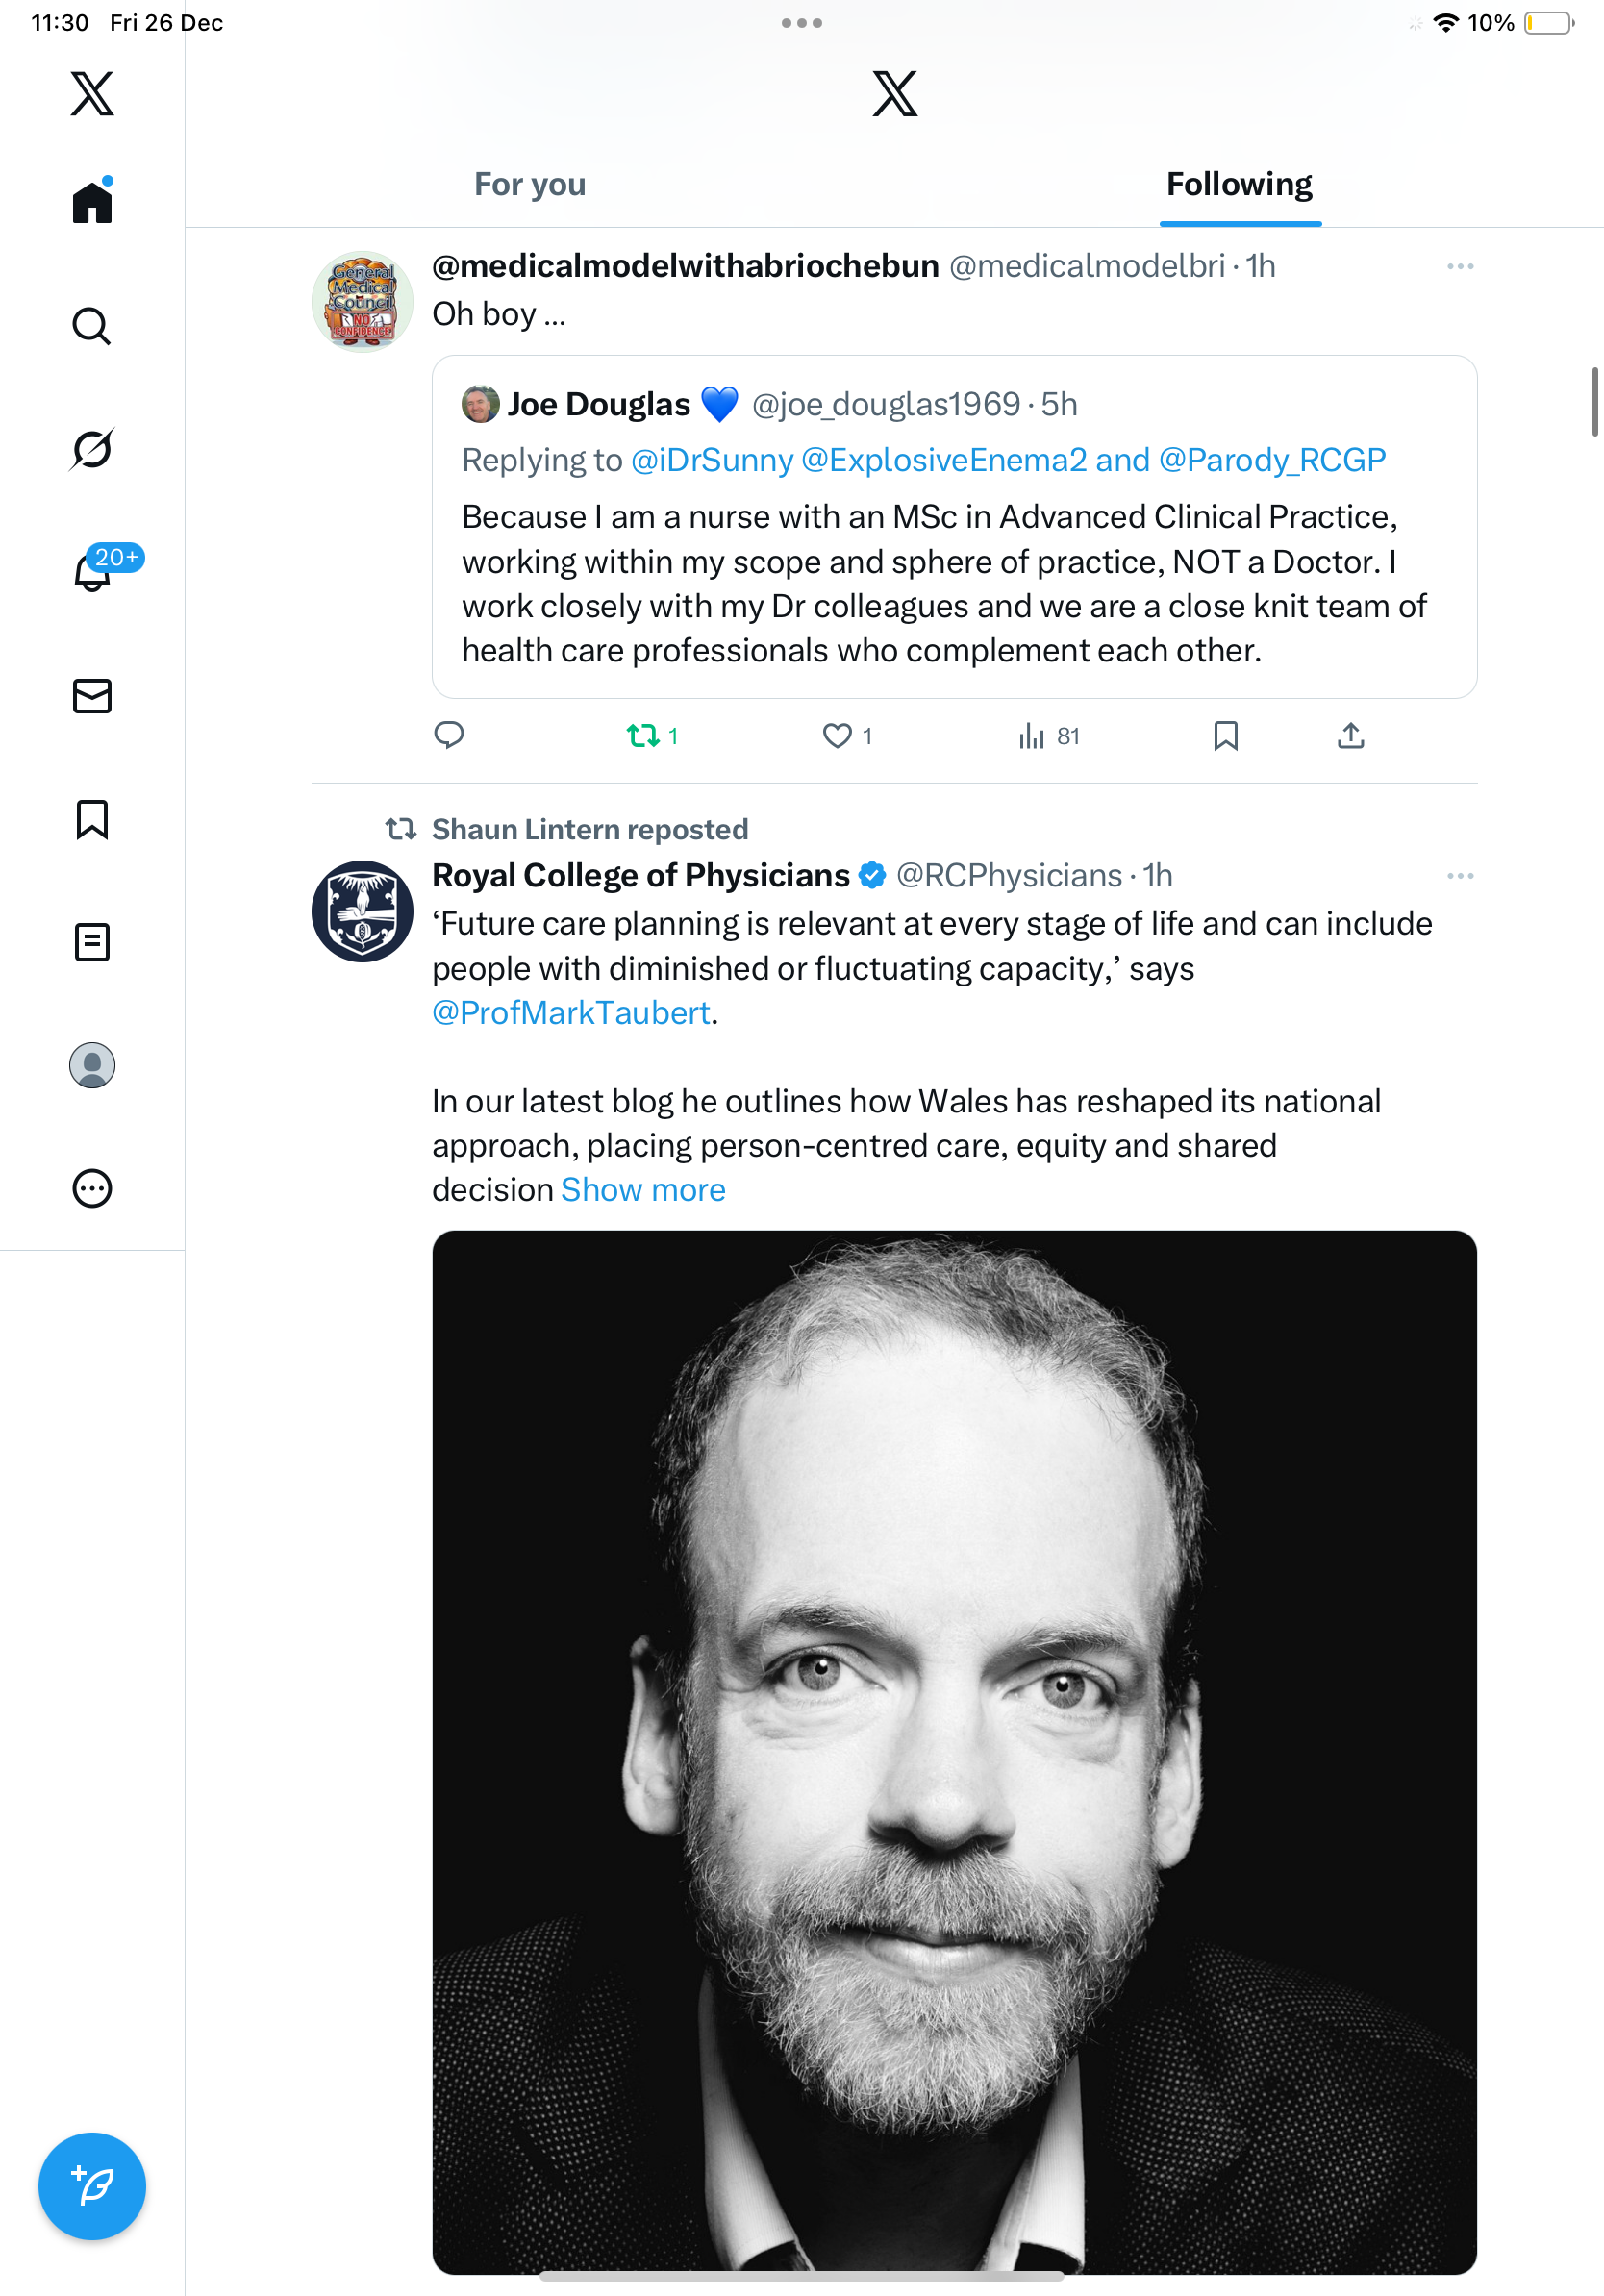Open more options for Royal College post
The image size is (1604, 2296).
(1460, 876)
